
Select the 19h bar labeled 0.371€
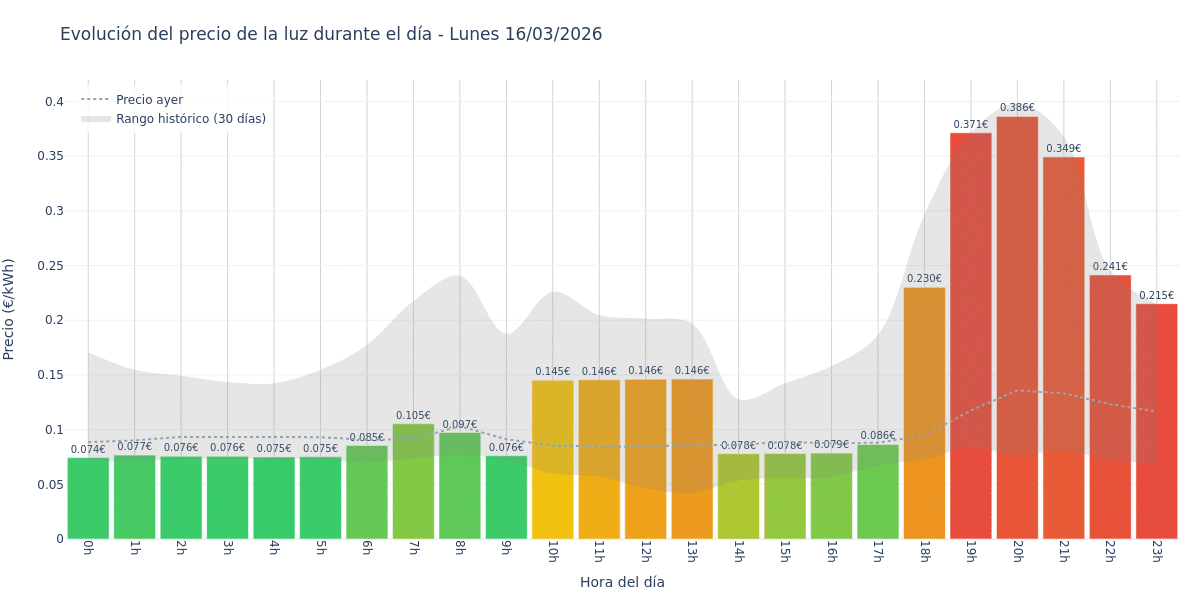coord(970,340)
